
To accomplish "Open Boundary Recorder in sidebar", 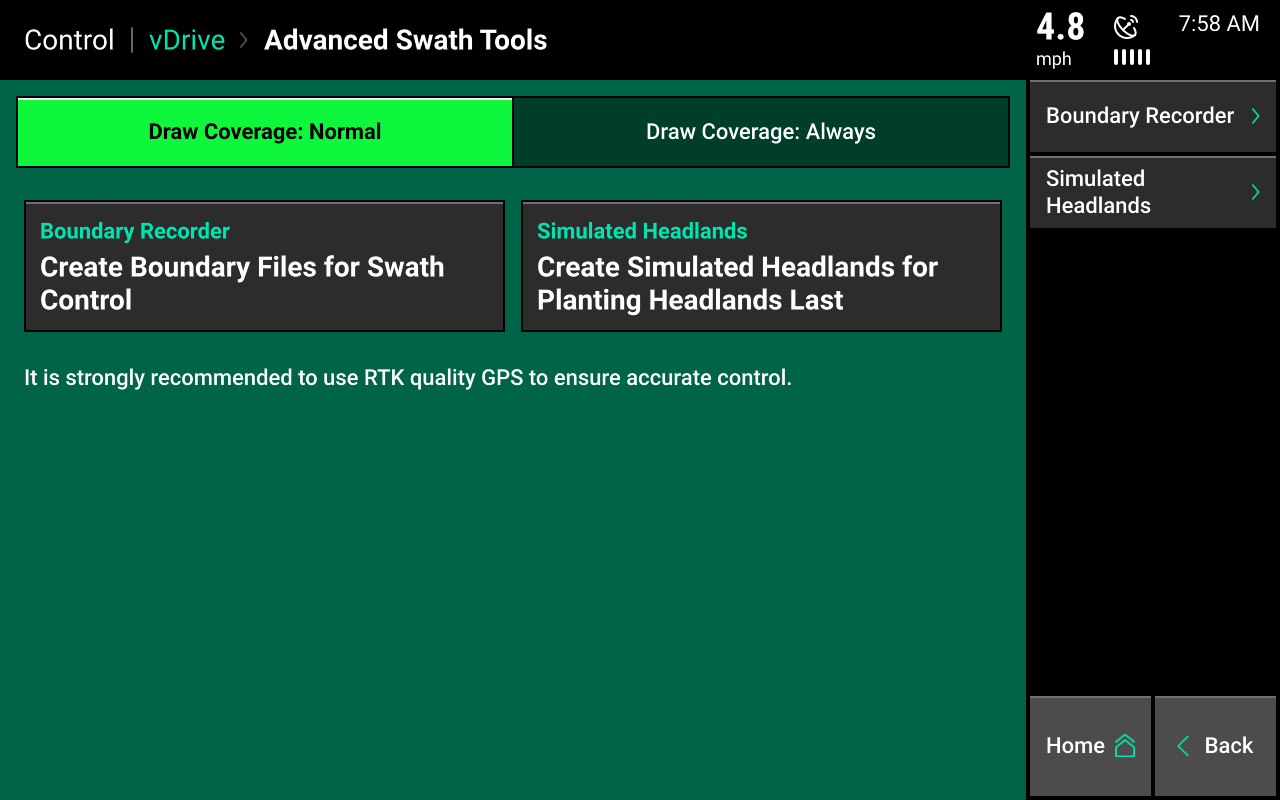I will click(x=1153, y=116).
